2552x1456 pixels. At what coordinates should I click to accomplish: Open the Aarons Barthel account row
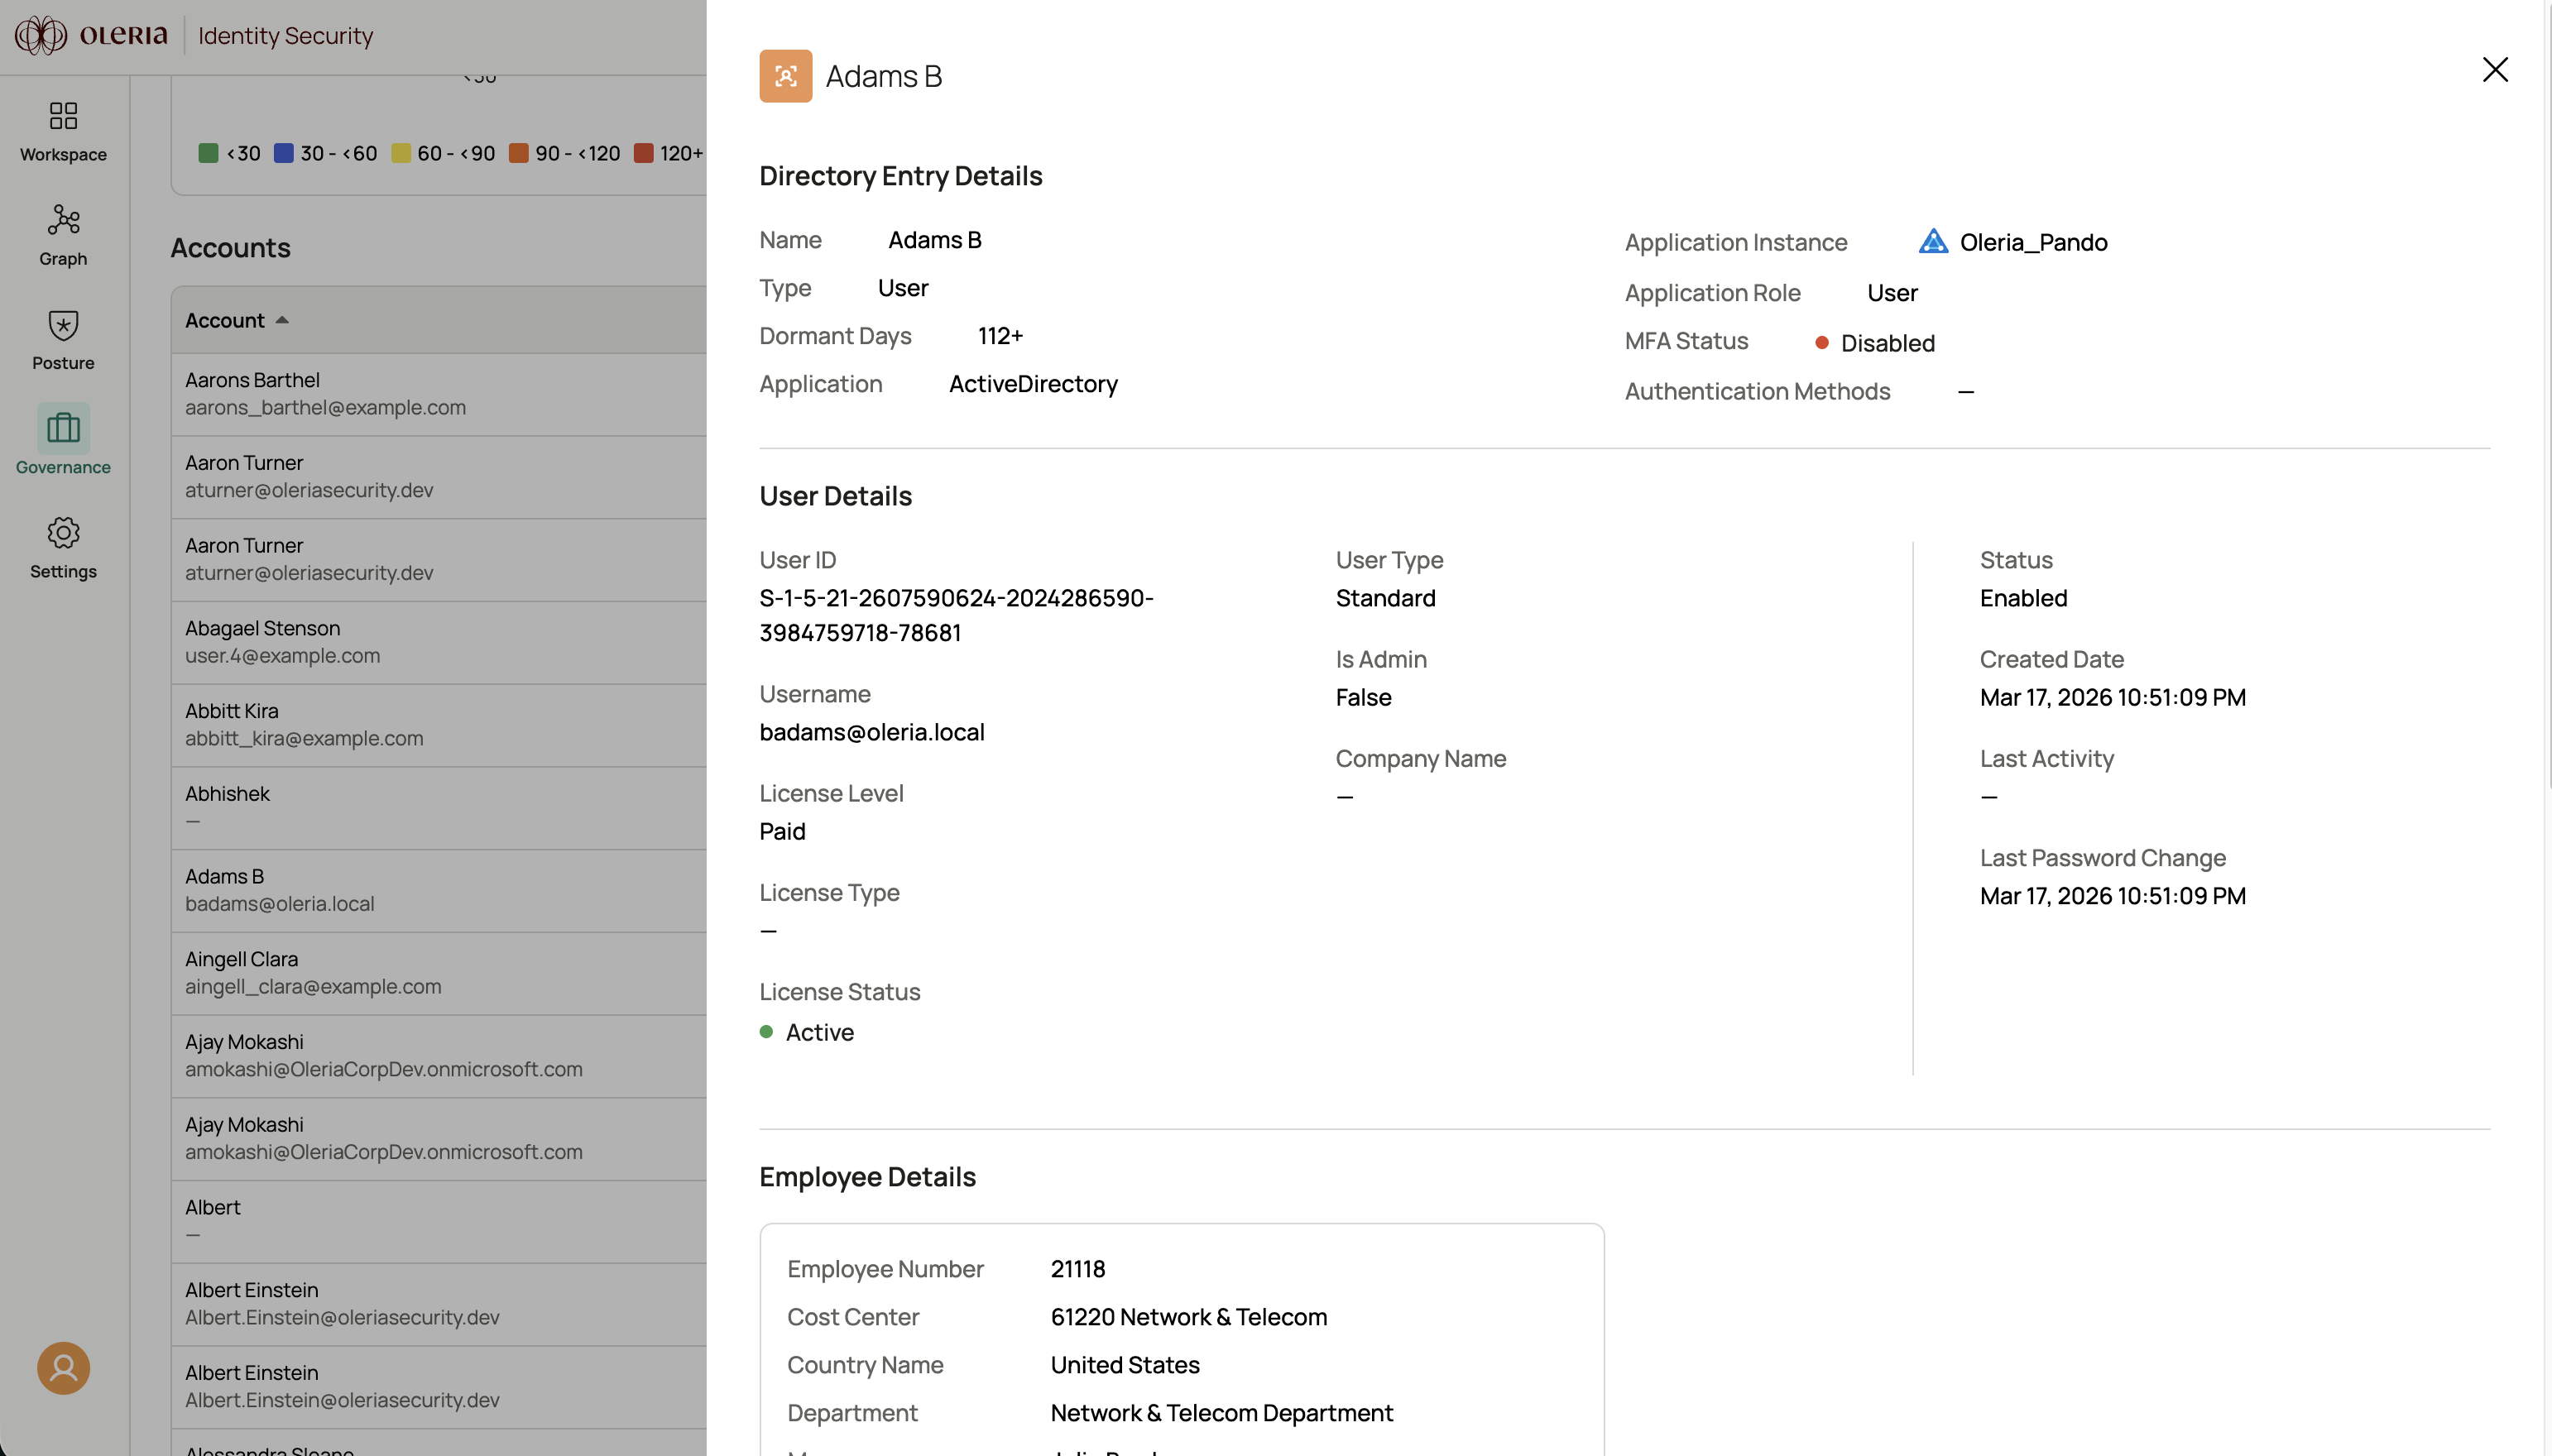(x=439, y=394)
